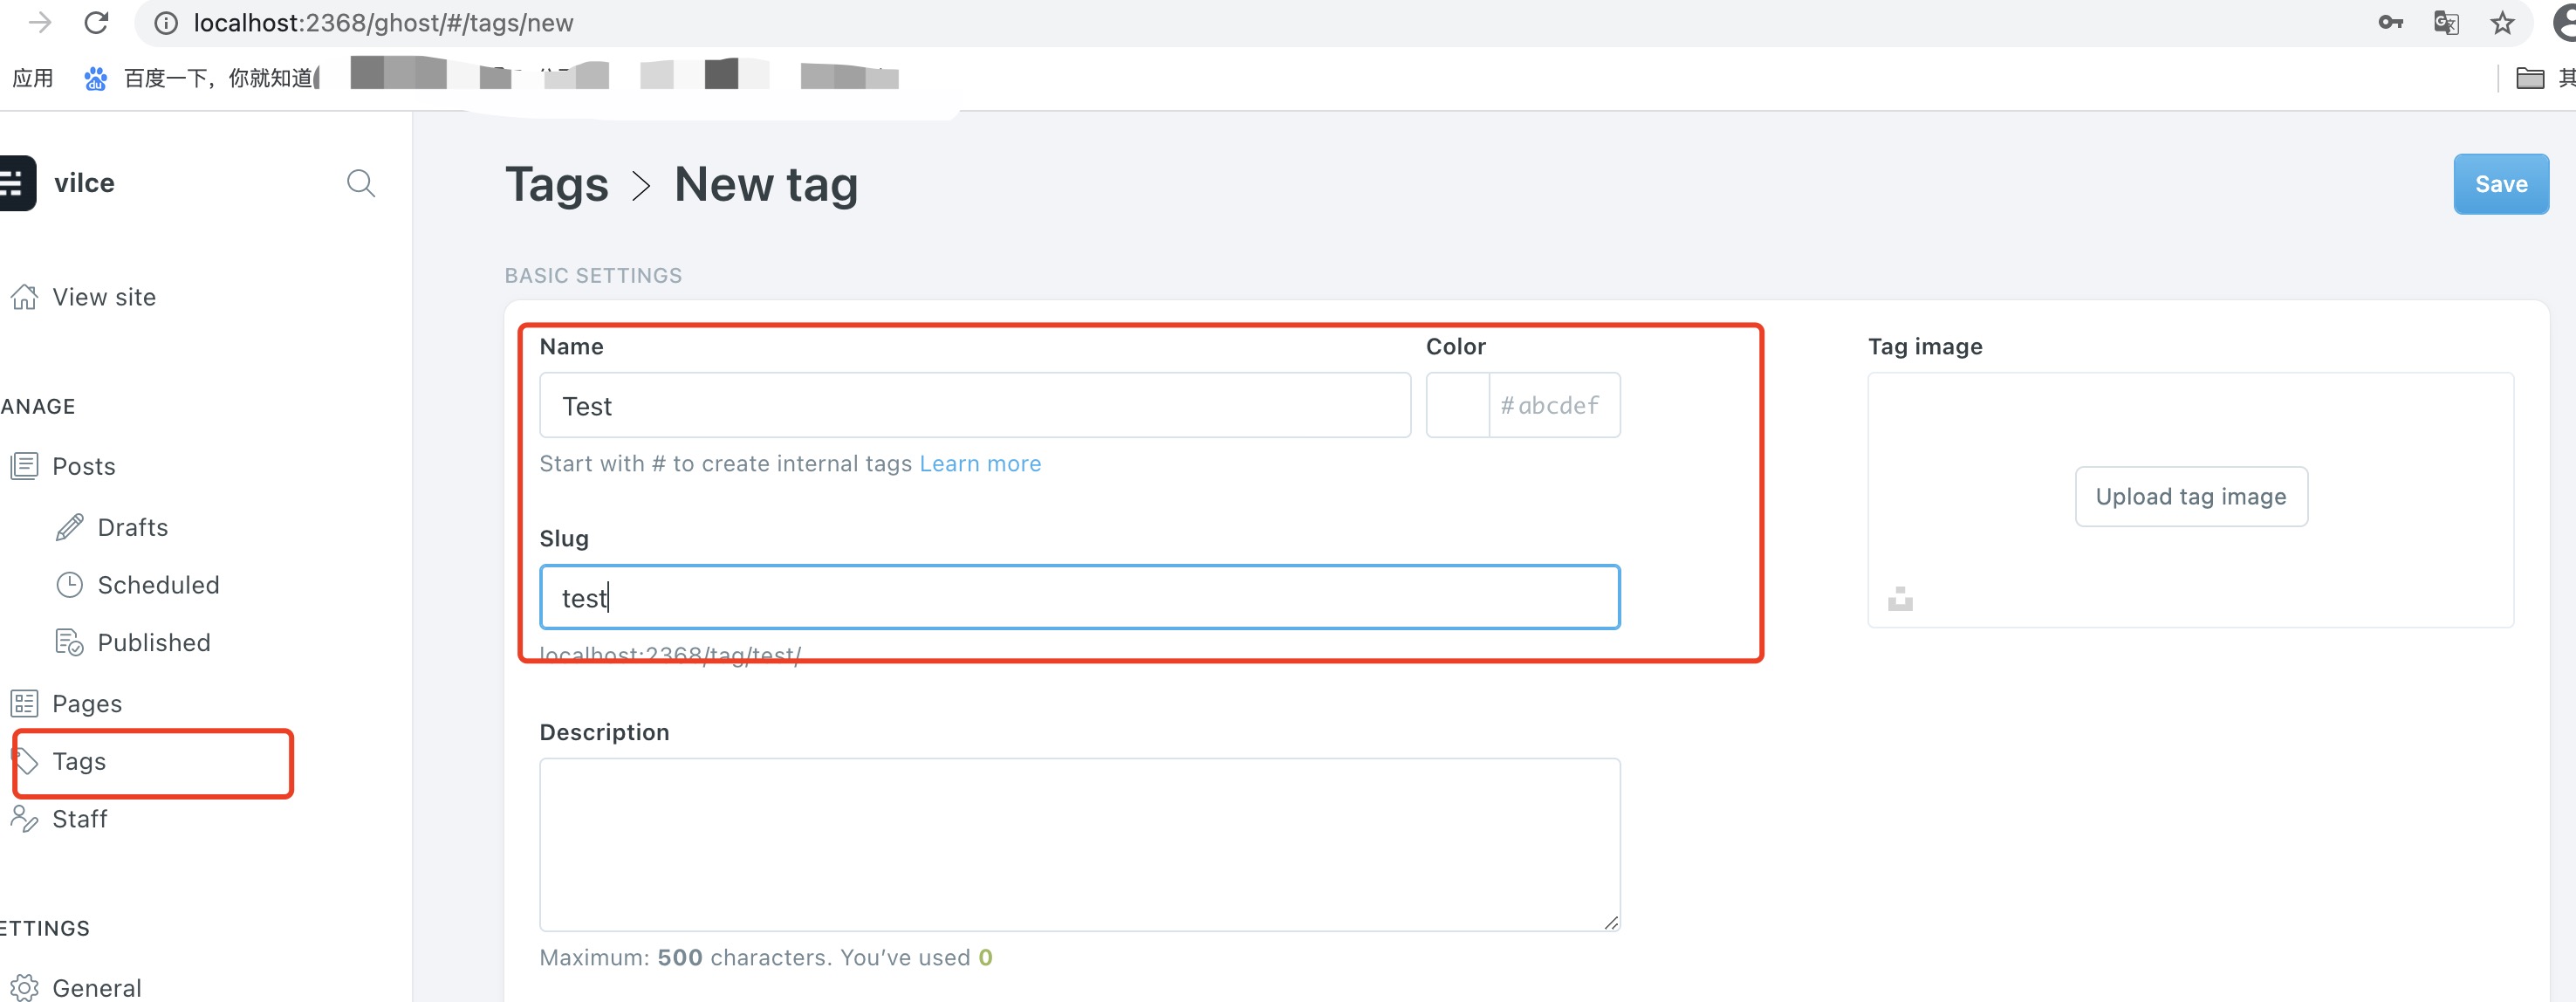
Task: Reload the page in the browser
Action: pos(96,22)
